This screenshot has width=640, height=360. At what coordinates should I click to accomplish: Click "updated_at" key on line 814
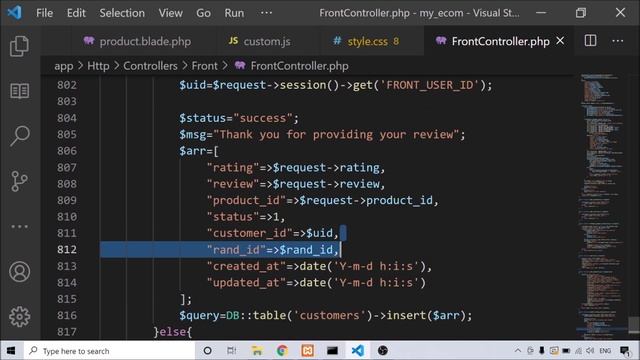click(x=246, y=282)
